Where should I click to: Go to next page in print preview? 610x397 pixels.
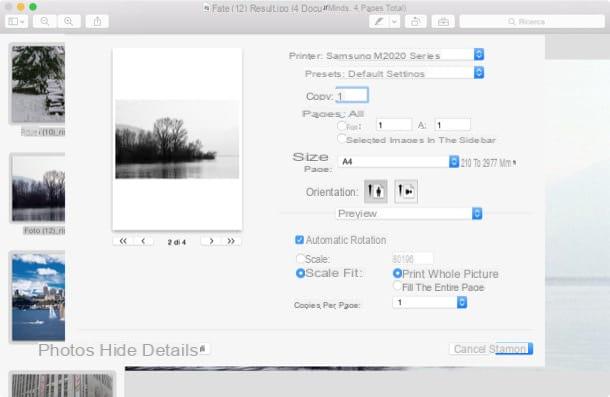211,241
